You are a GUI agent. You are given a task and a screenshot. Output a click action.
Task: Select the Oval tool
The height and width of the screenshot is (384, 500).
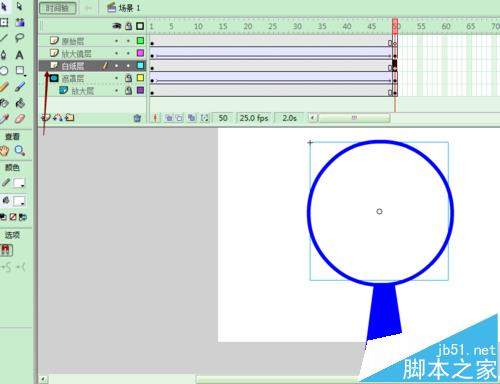pos(4,71)
